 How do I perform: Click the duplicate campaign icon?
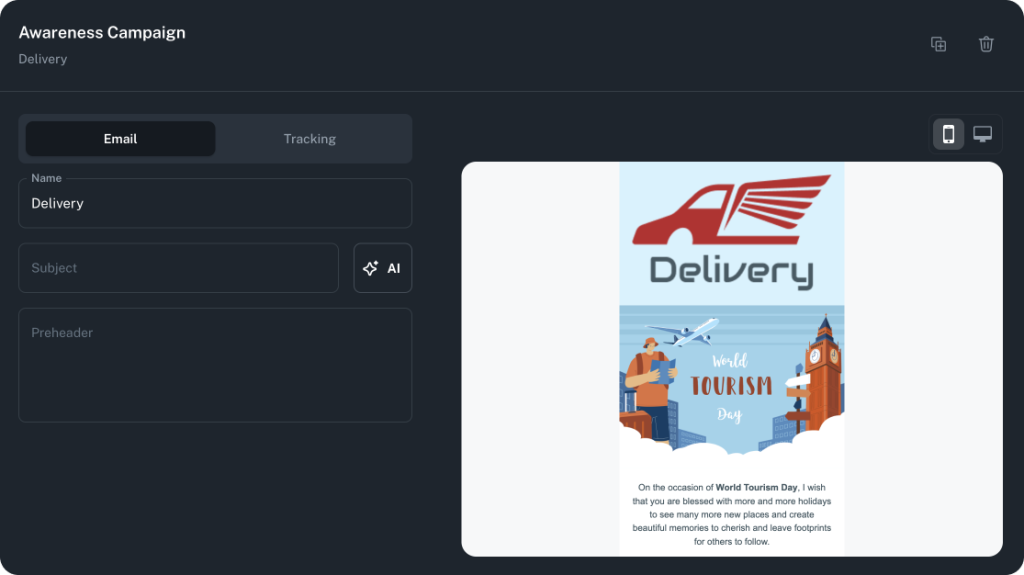(938, 44)
